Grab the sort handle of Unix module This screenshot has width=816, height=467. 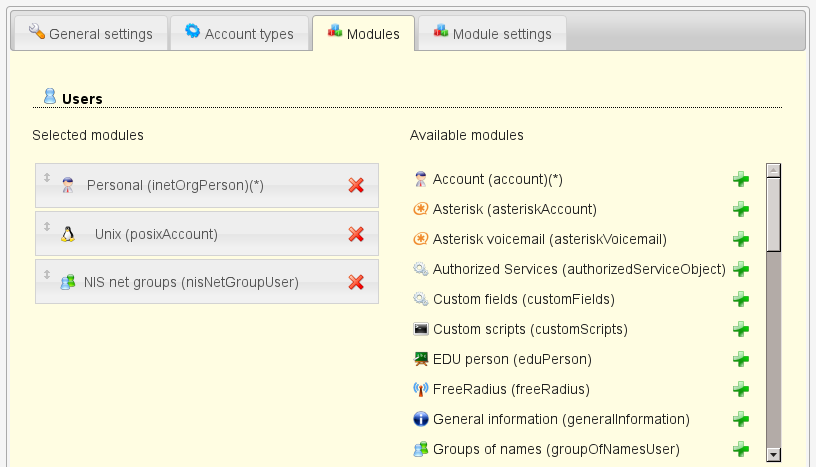coord(46,226)
